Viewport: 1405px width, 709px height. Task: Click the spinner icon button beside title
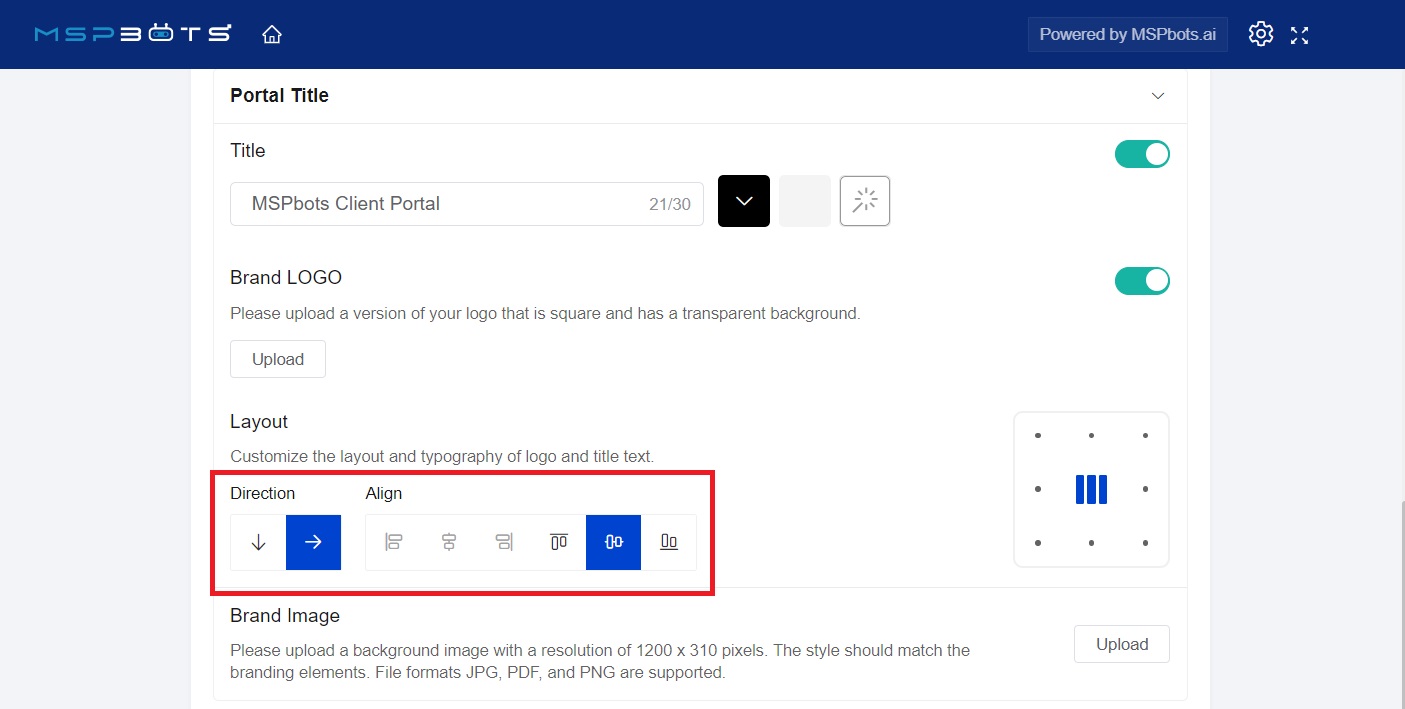[x=865, y=201]
